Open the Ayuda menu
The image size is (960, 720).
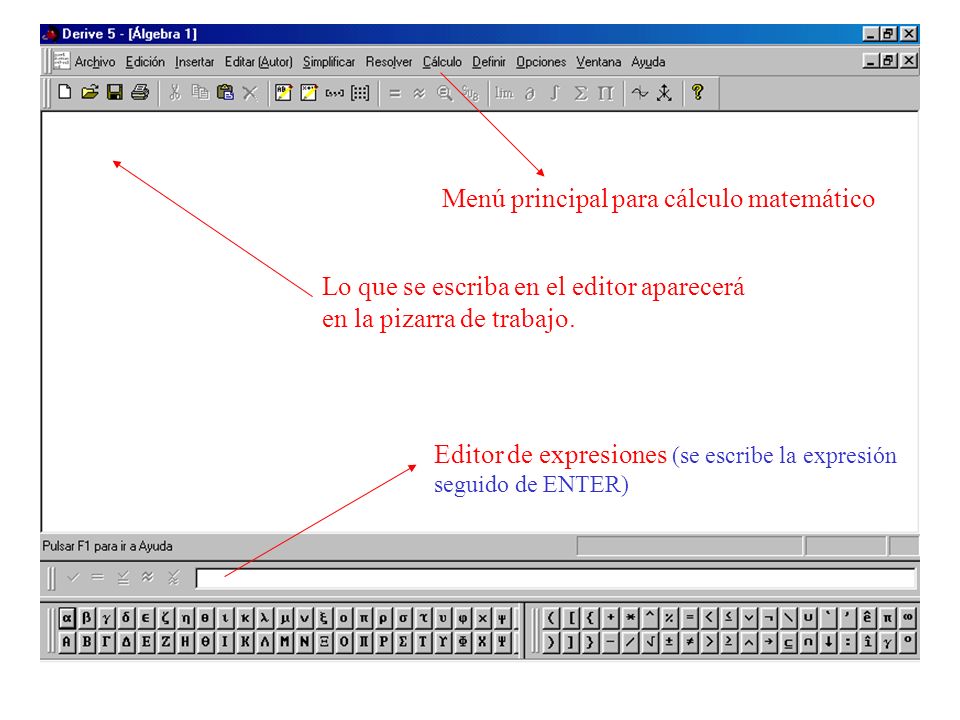click(x=648, y=62)
